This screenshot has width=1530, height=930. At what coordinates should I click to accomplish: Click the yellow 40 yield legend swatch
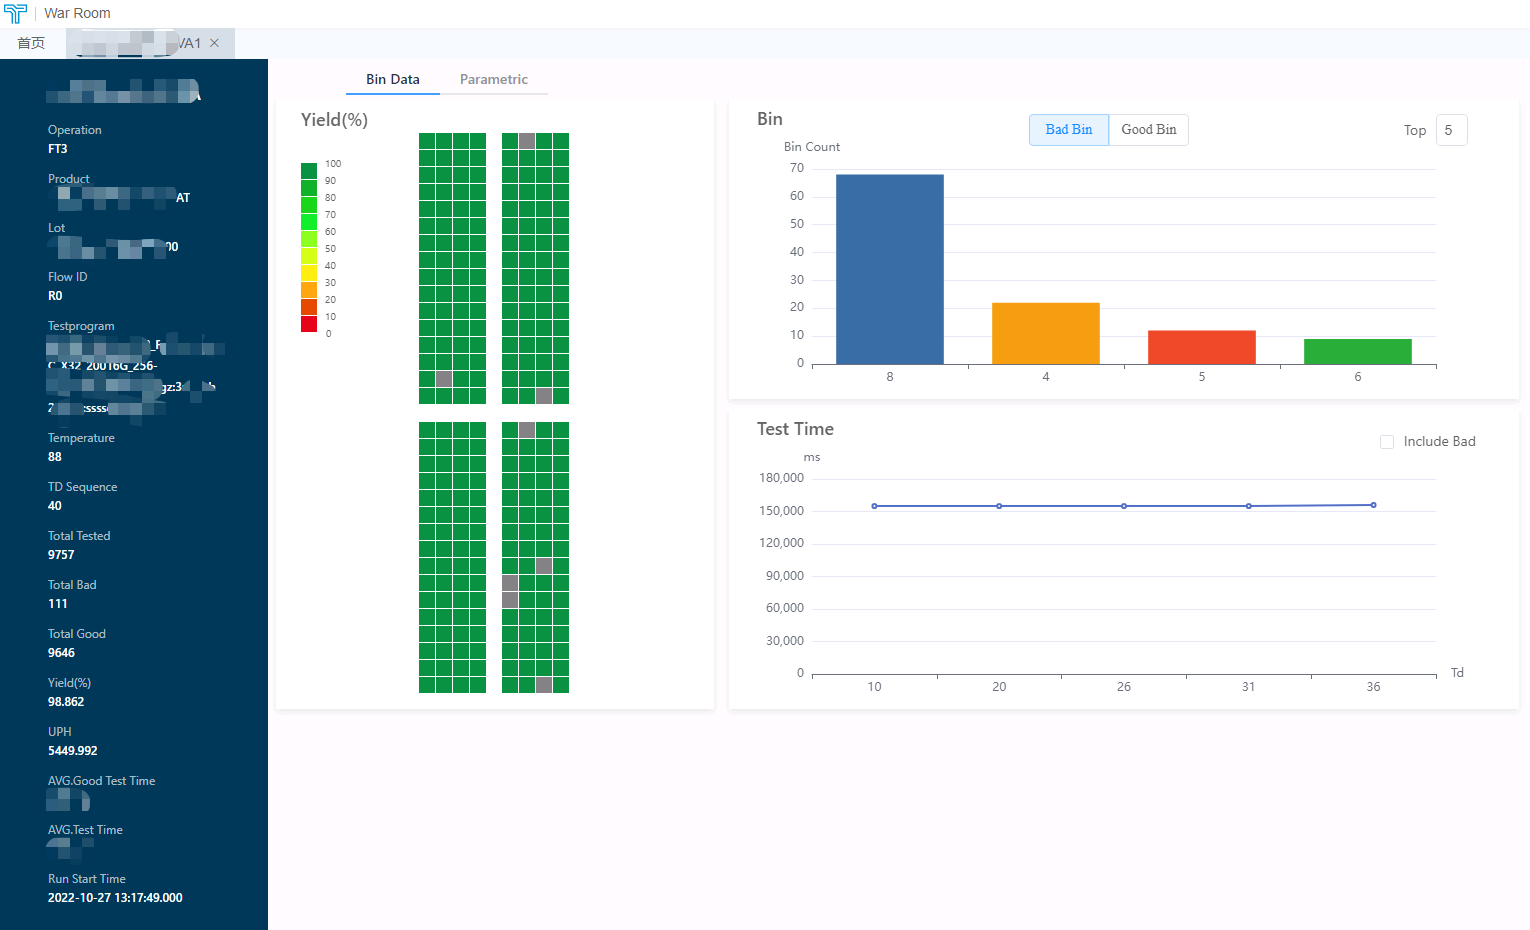309,273
